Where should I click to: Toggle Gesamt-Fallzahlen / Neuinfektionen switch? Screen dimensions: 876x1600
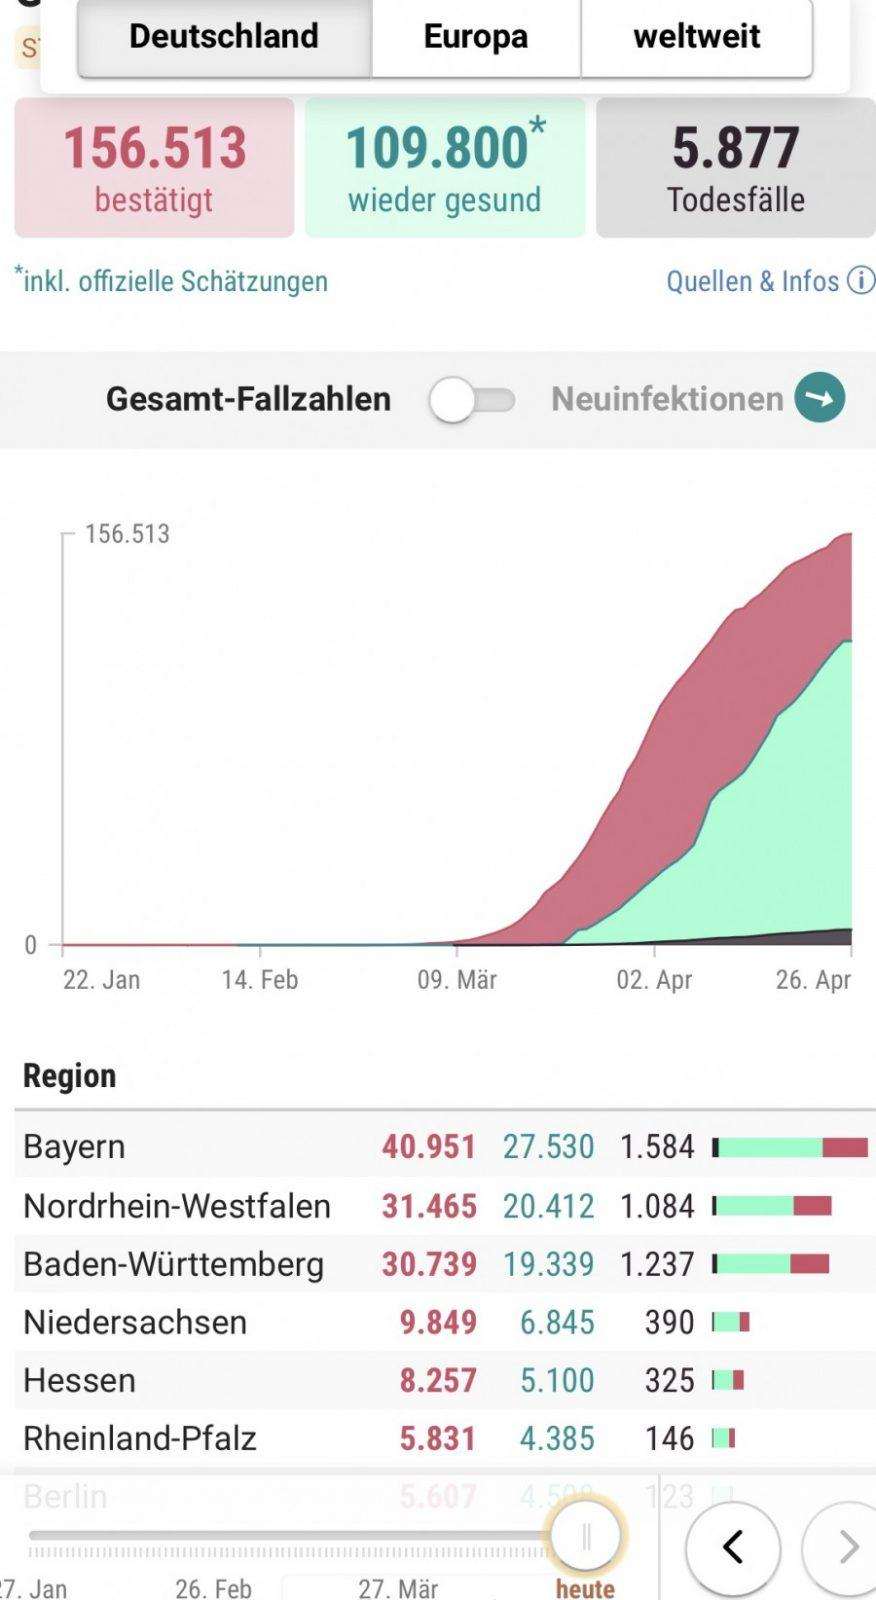472,400
